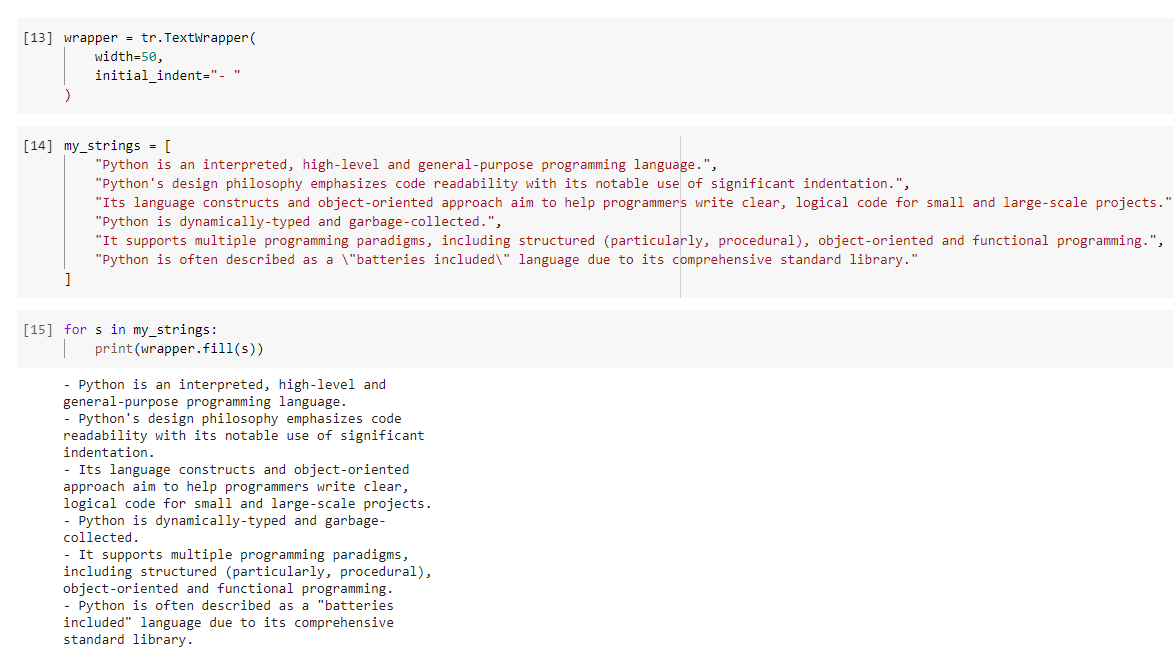
Task: Click the [15] cell execution counter
Action: tap(38, 330)
